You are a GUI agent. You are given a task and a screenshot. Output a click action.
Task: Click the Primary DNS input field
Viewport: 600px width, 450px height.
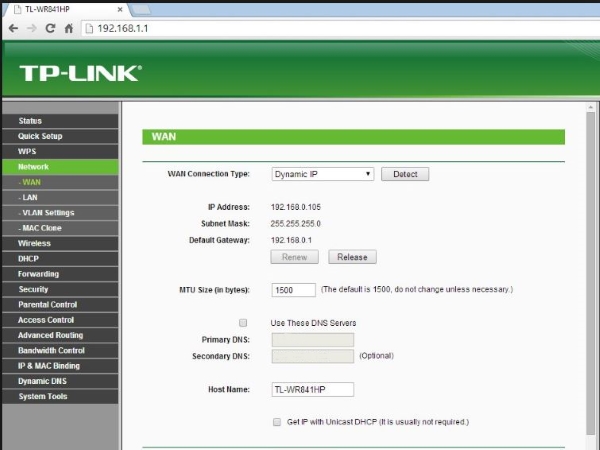coord(313,340)
